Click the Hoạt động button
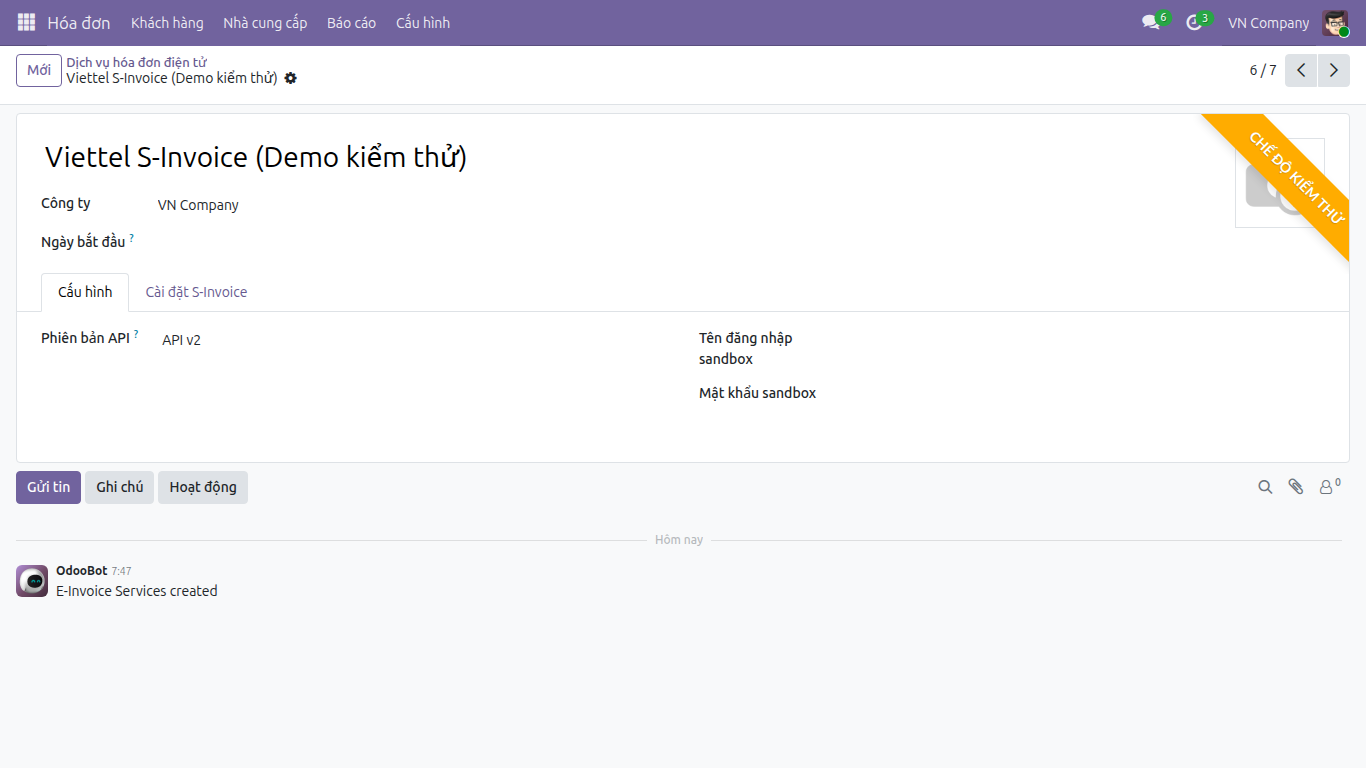 click(x=203, y=487)
